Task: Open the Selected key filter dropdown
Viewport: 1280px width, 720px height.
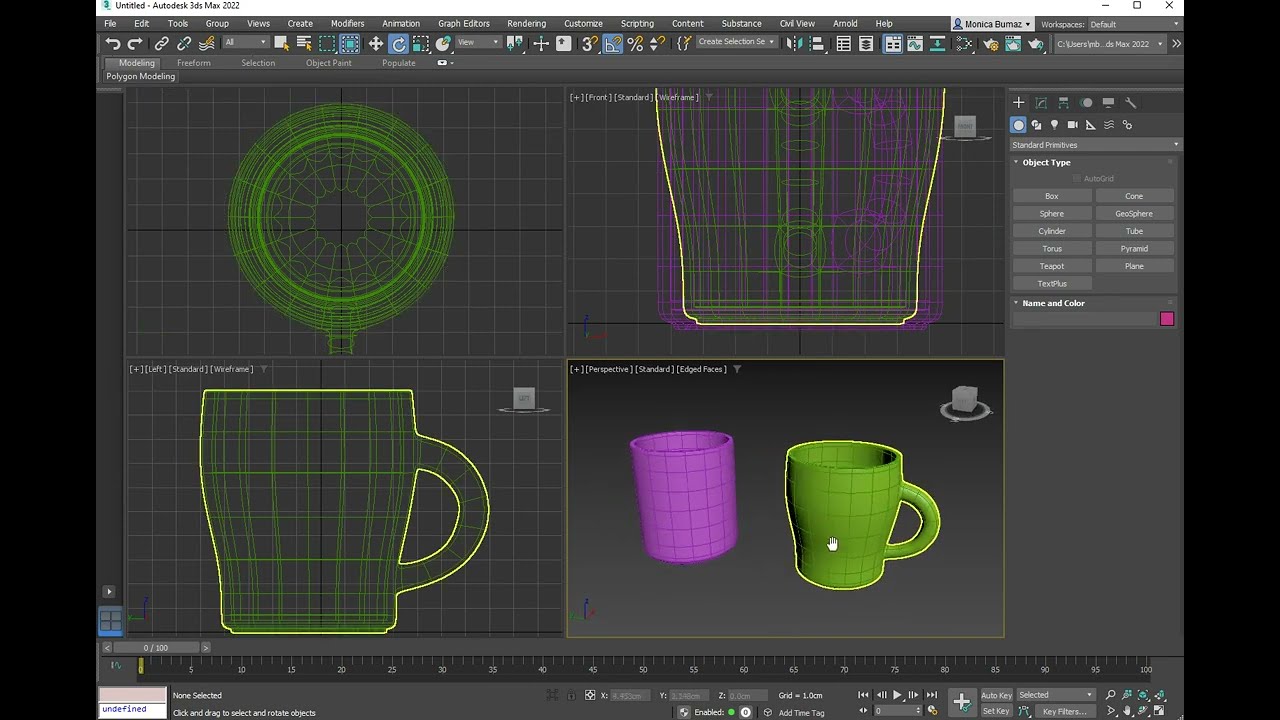Action: coord(1056,695)
